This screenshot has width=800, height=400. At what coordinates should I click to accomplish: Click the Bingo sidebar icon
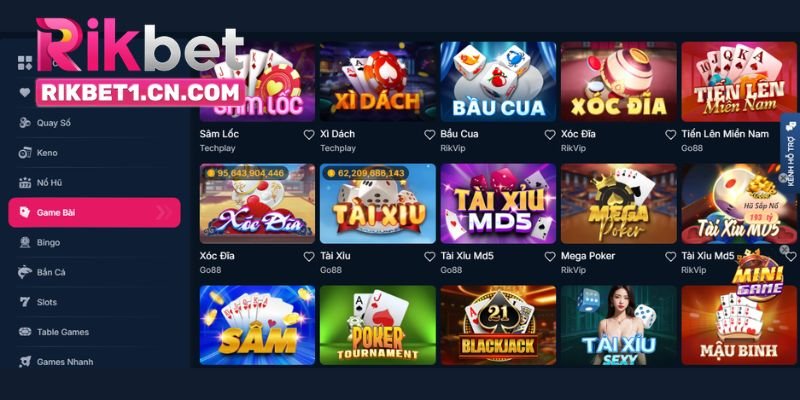[25, 242]
